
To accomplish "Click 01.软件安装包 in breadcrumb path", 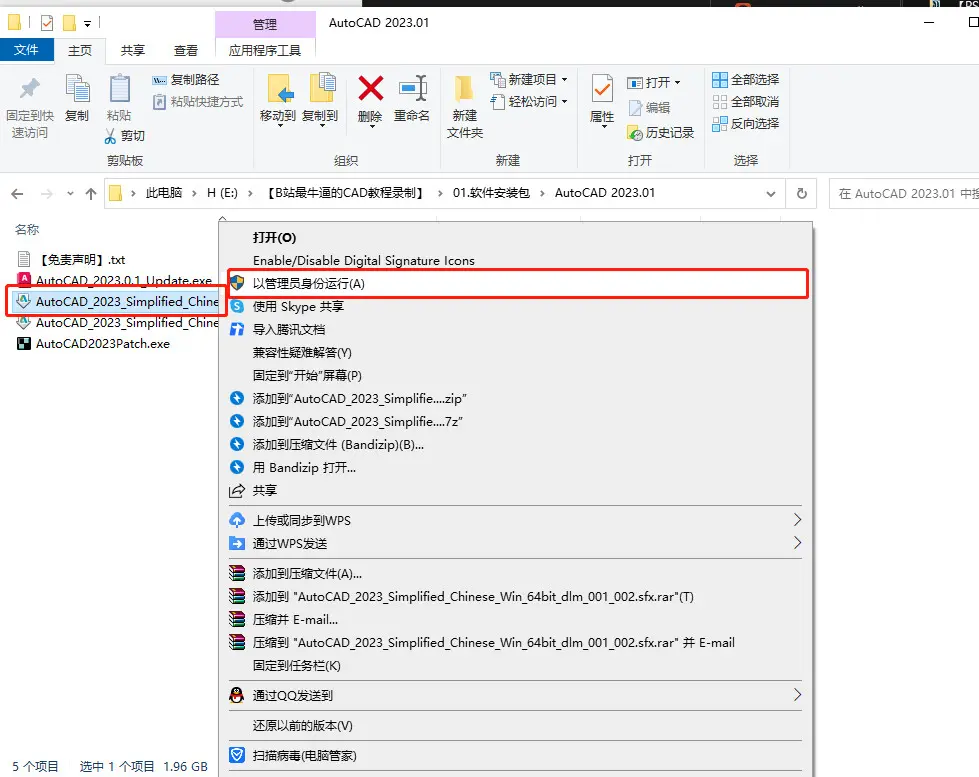I will pyautogui.click(x=491, y=193).
